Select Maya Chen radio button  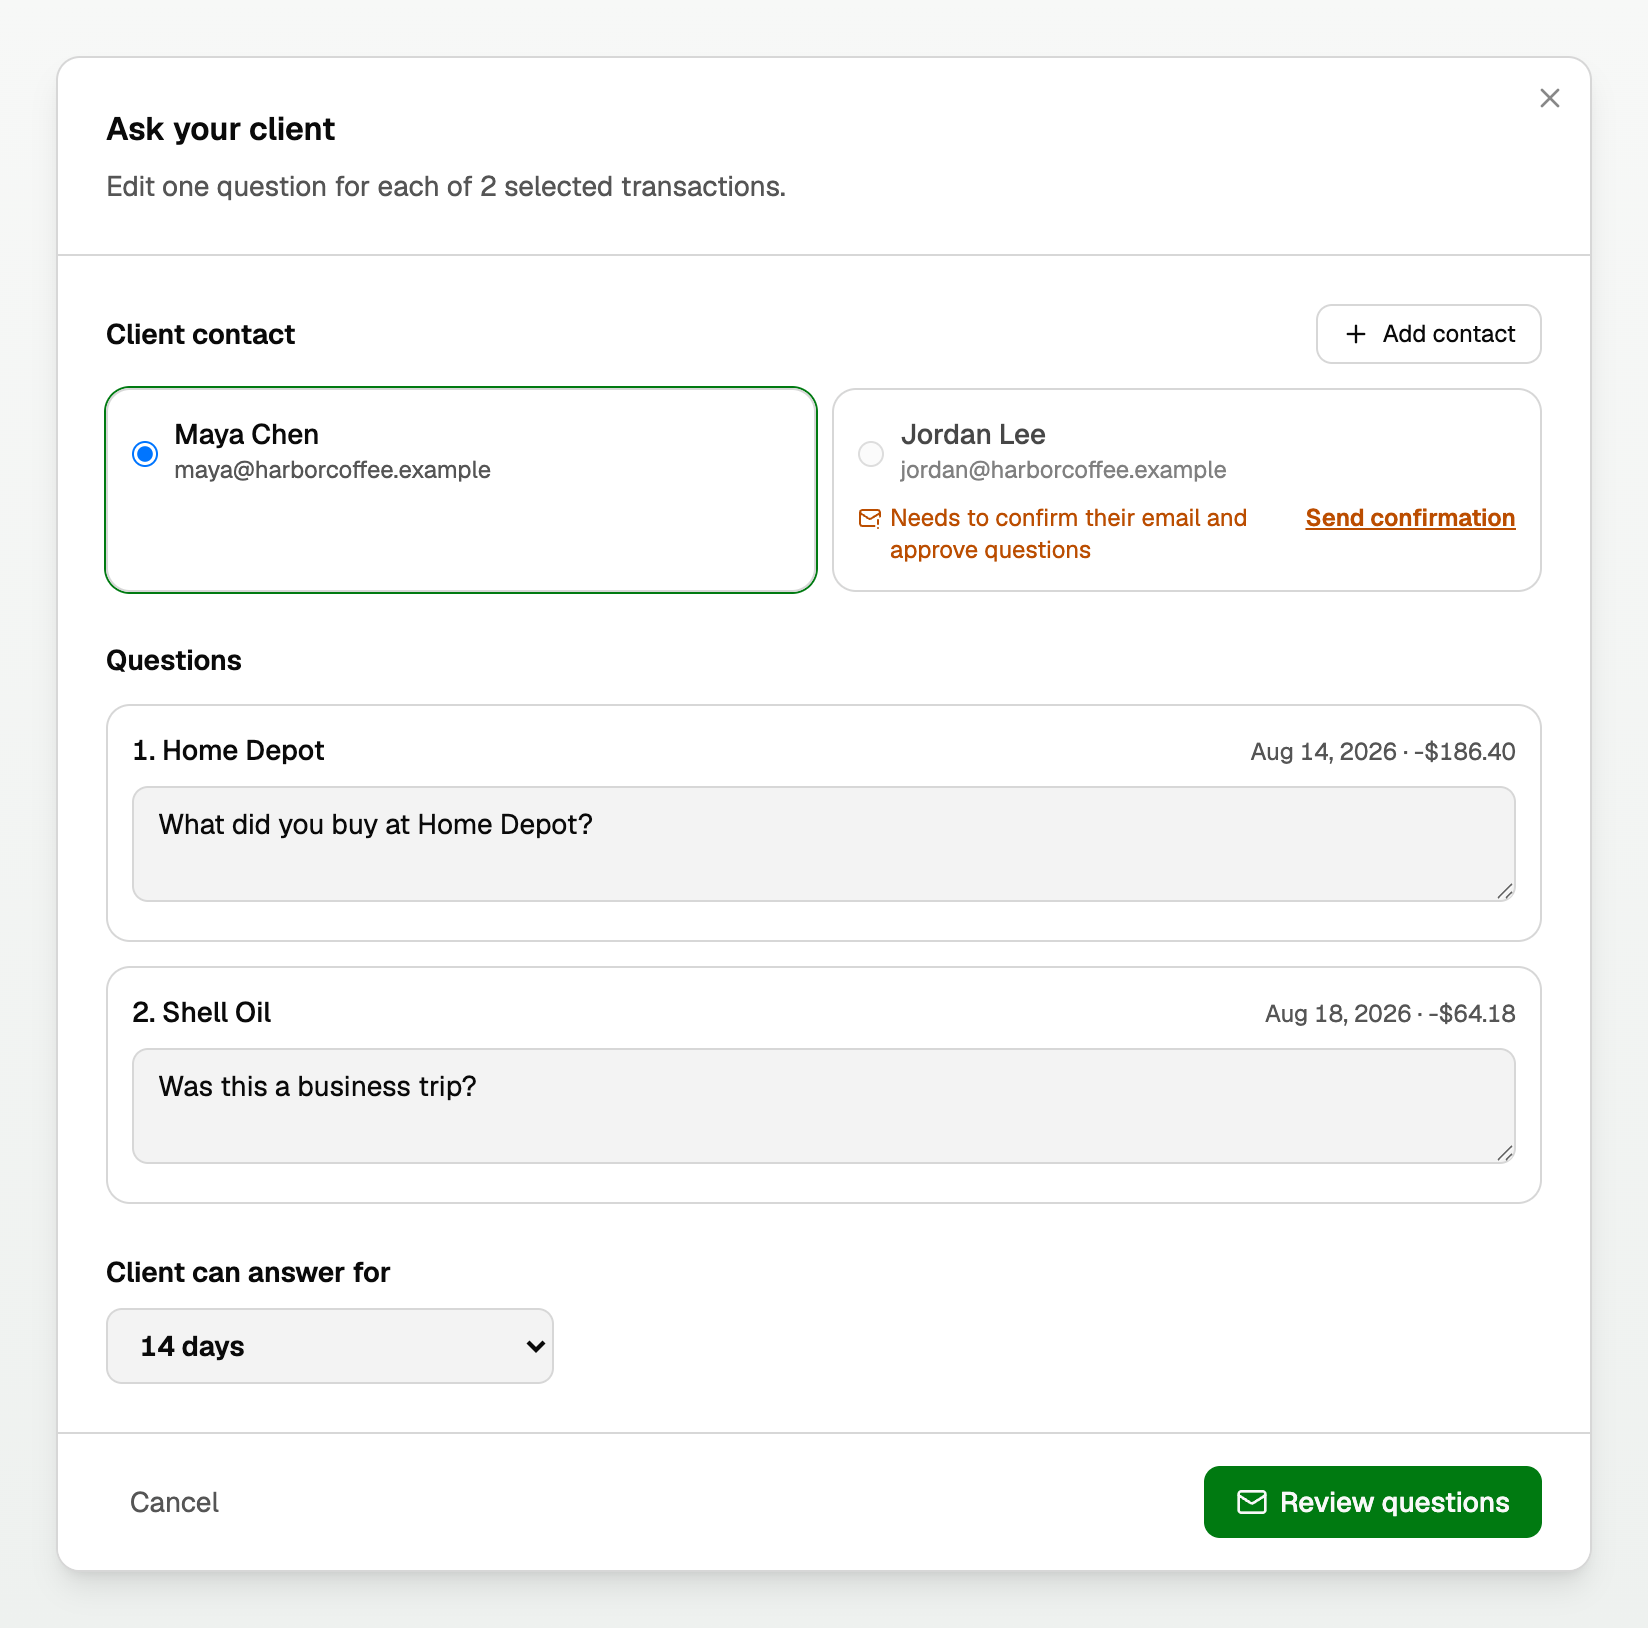tap(145, 454)
